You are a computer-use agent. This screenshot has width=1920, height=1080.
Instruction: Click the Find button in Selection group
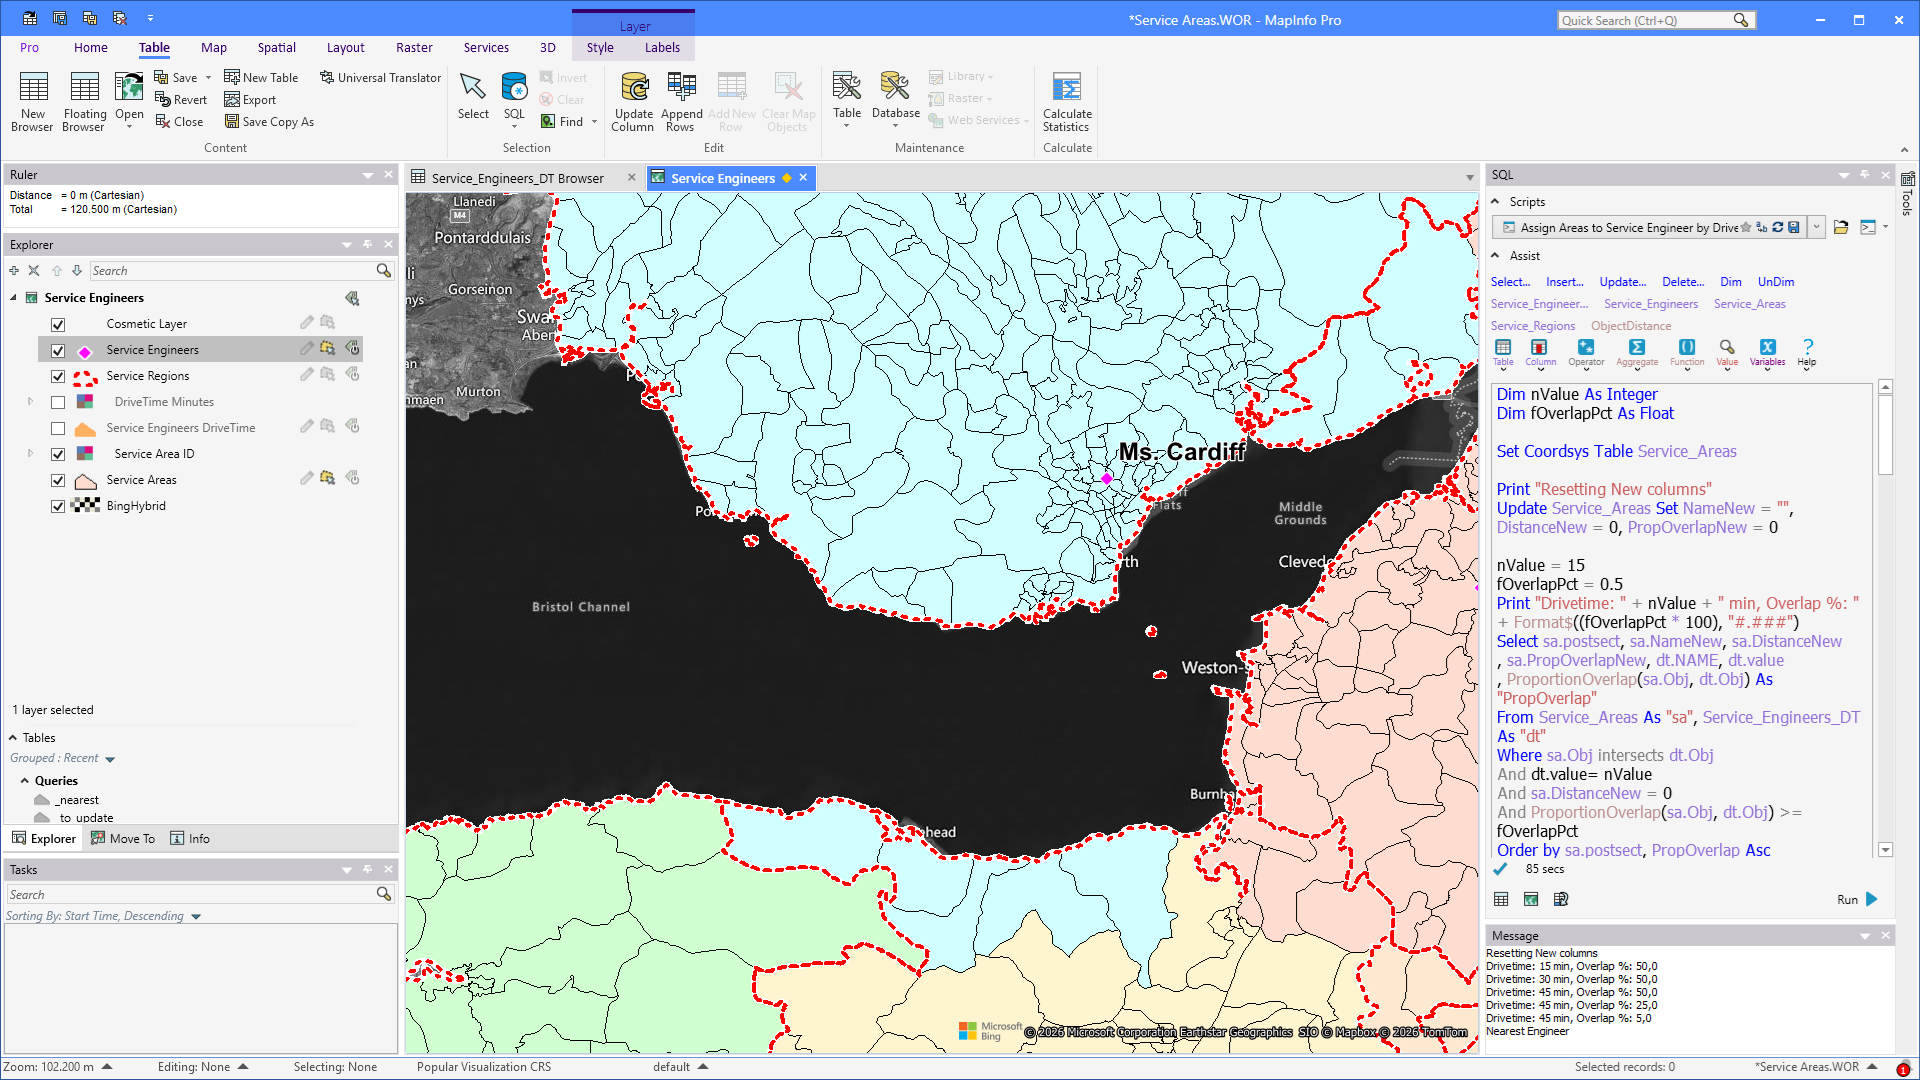pos(569,122)
